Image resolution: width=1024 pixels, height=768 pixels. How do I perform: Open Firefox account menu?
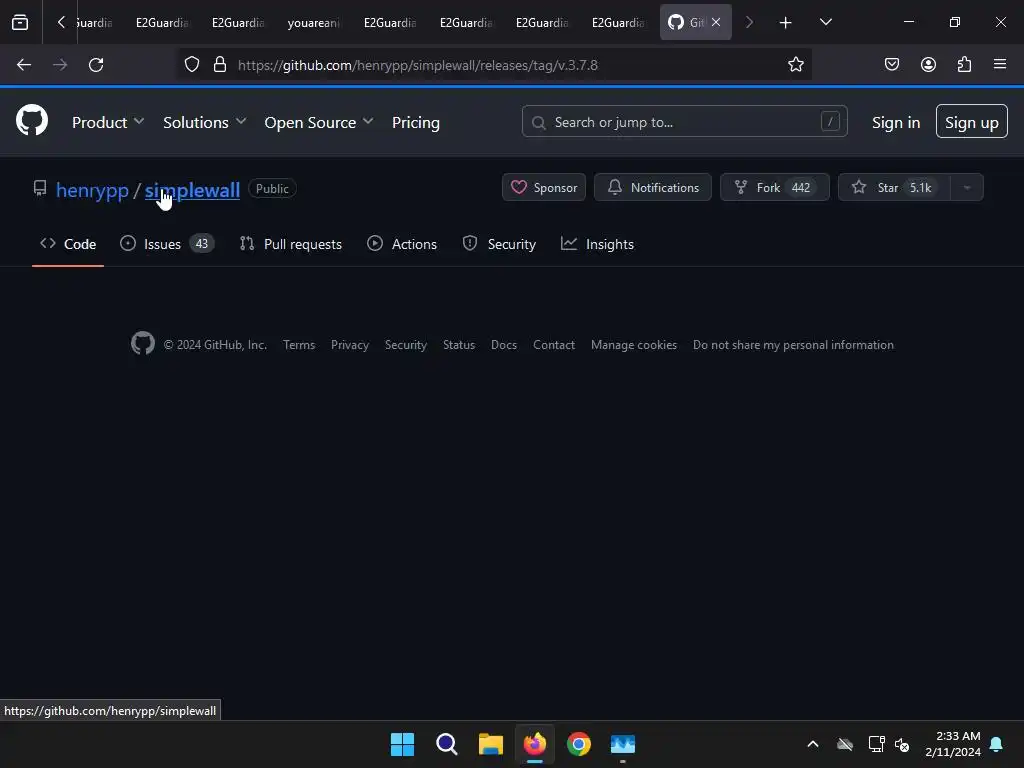tap(928, 65)
